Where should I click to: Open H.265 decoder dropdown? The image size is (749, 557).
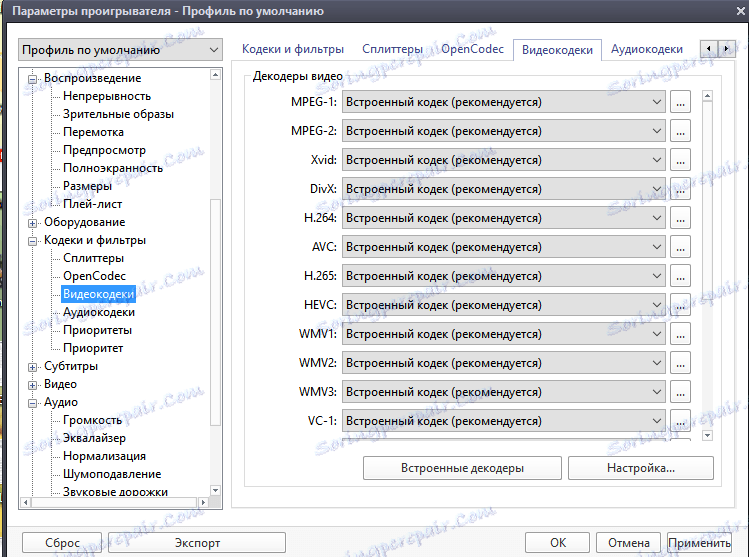click(x=503, y=276)
